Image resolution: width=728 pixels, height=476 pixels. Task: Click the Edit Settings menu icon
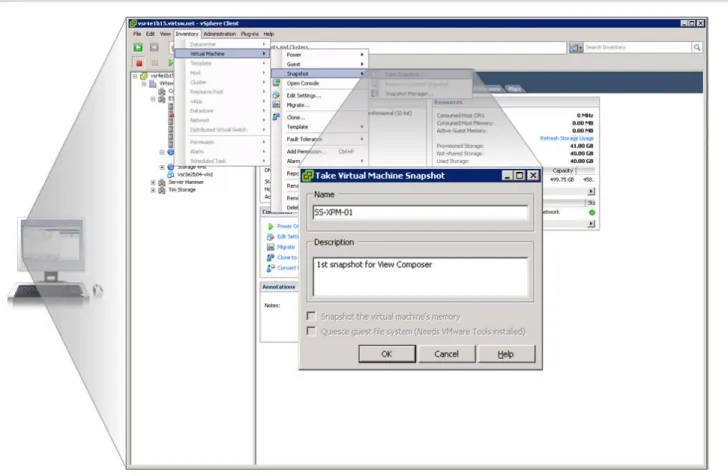click(x=276, y=95)
